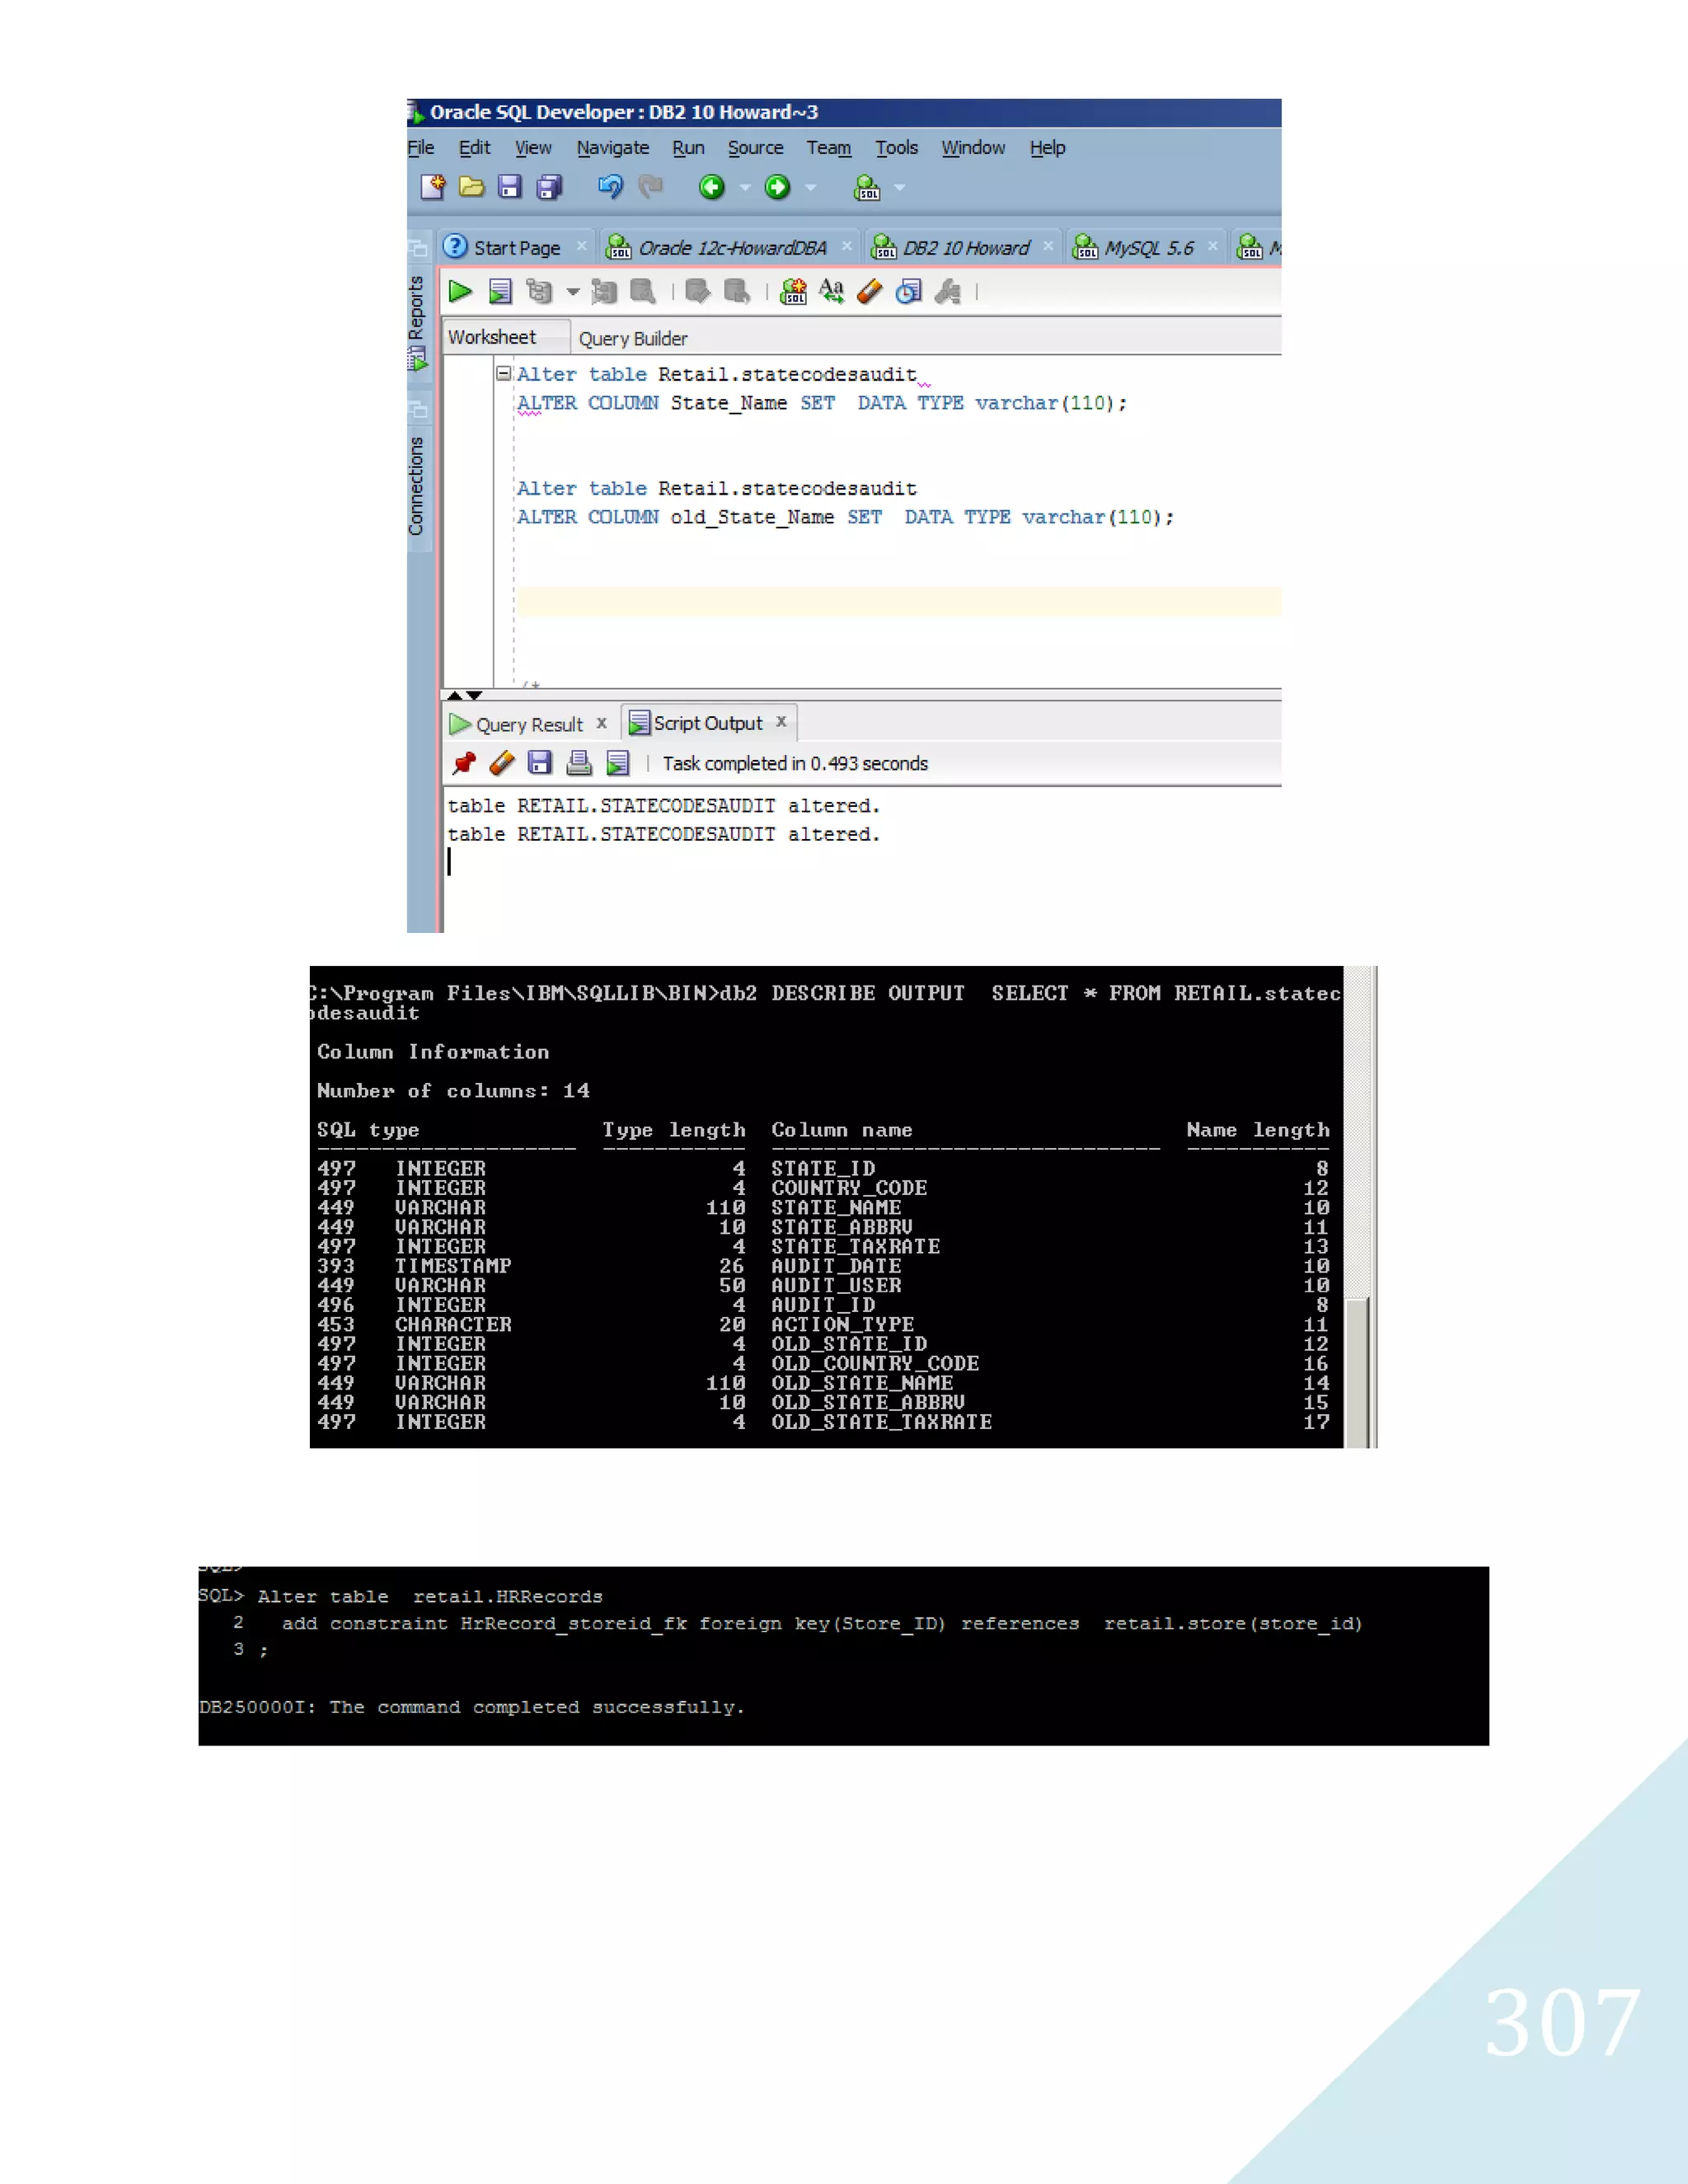Open the SQL Worksheet connection dropdown arrow
The height and width of the screenshot is (2184, 1688).
point(899,187)
